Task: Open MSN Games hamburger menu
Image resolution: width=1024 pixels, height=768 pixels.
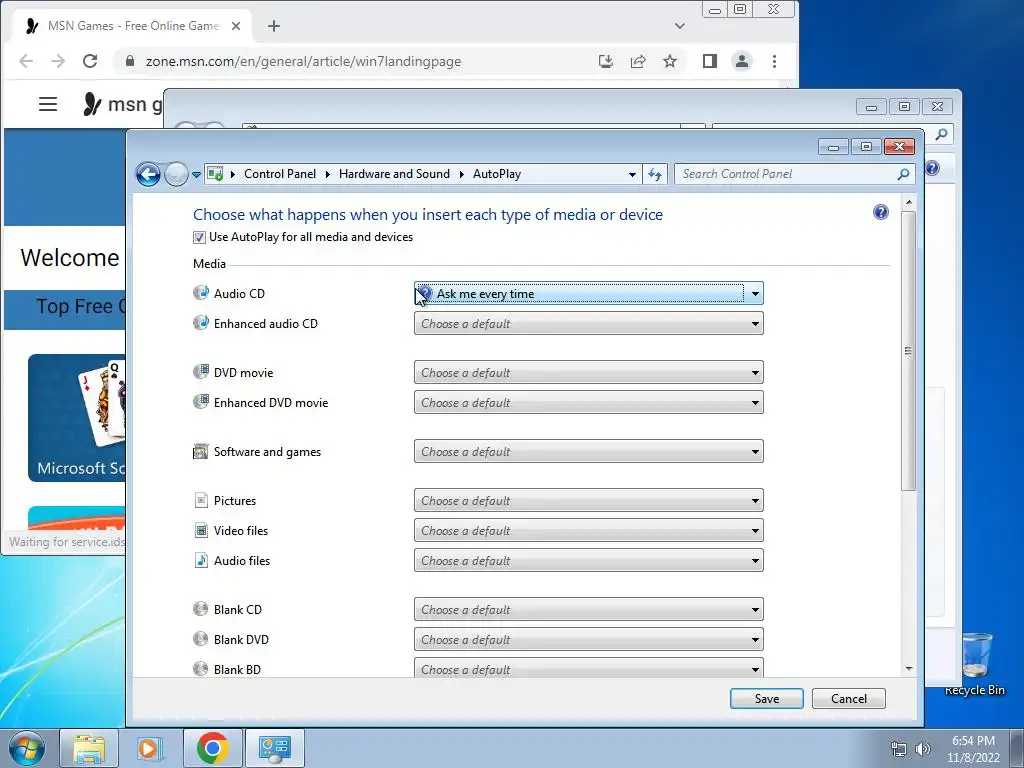Action: (x=48, y=104)
